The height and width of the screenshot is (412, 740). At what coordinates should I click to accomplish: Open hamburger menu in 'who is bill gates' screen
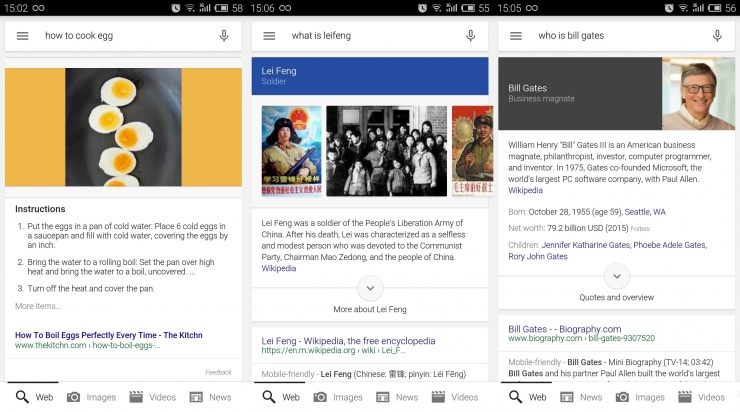(x=516, y=36)
